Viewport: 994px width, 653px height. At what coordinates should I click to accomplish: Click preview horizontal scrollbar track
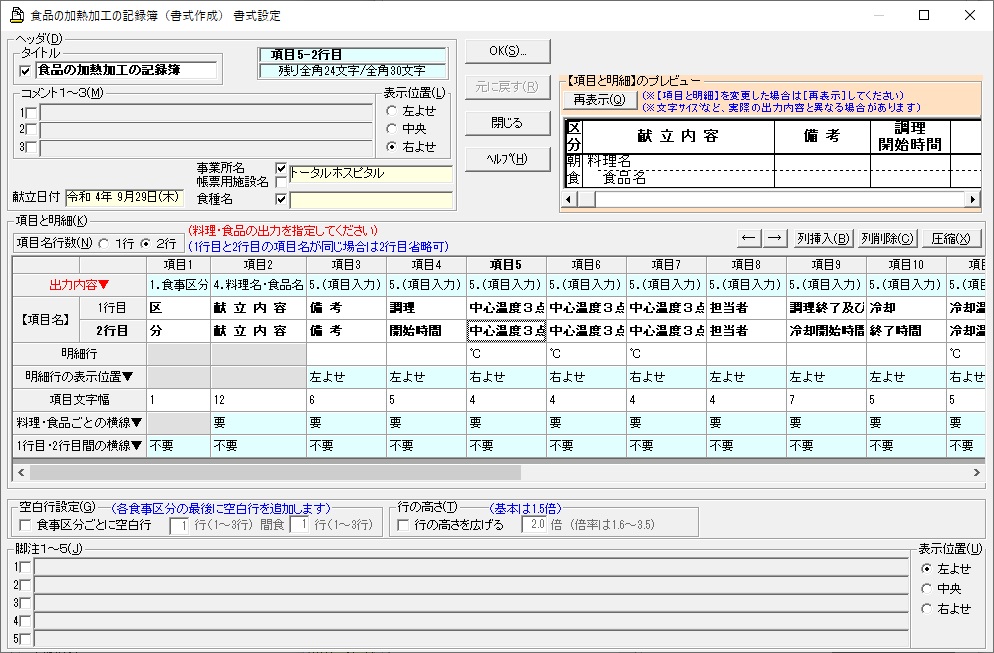tap(780, 199)
